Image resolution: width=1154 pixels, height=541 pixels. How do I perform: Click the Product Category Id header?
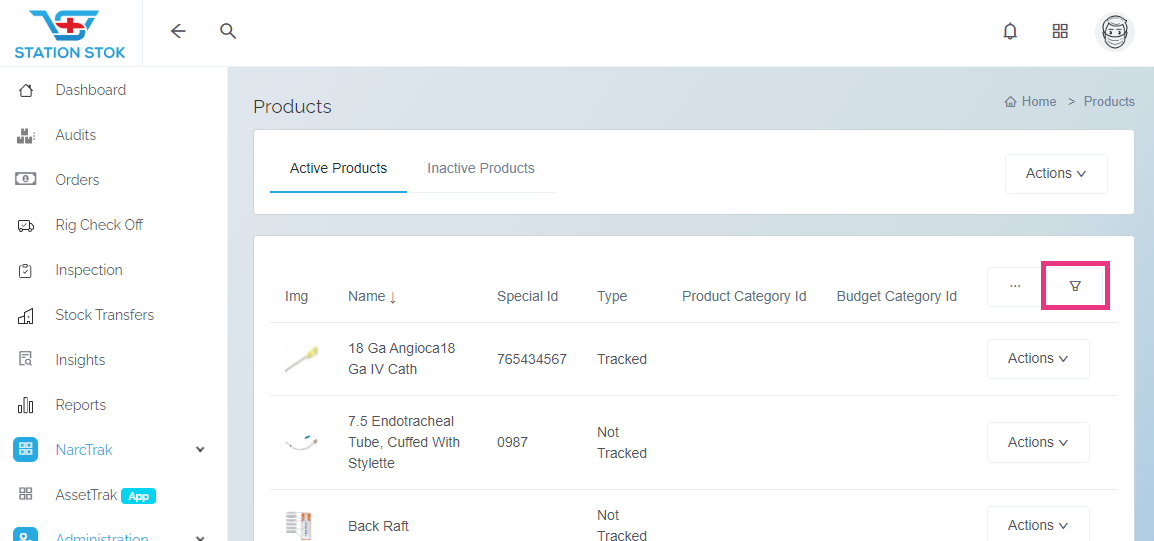tap(744, 297)
